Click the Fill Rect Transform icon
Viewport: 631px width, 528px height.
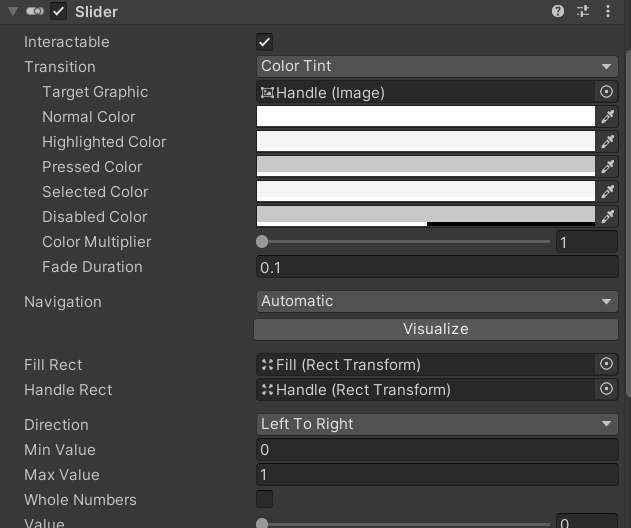(267, 365)
